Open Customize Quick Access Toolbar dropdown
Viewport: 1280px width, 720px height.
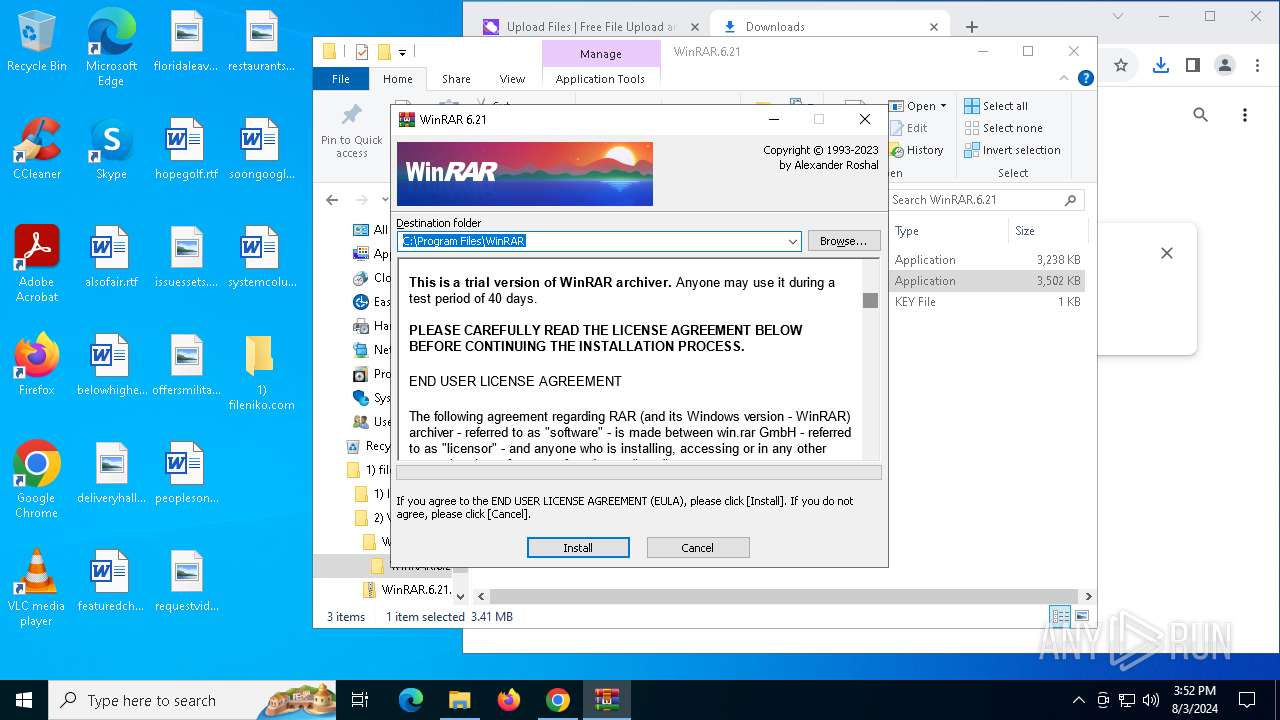tap(402, 52)
